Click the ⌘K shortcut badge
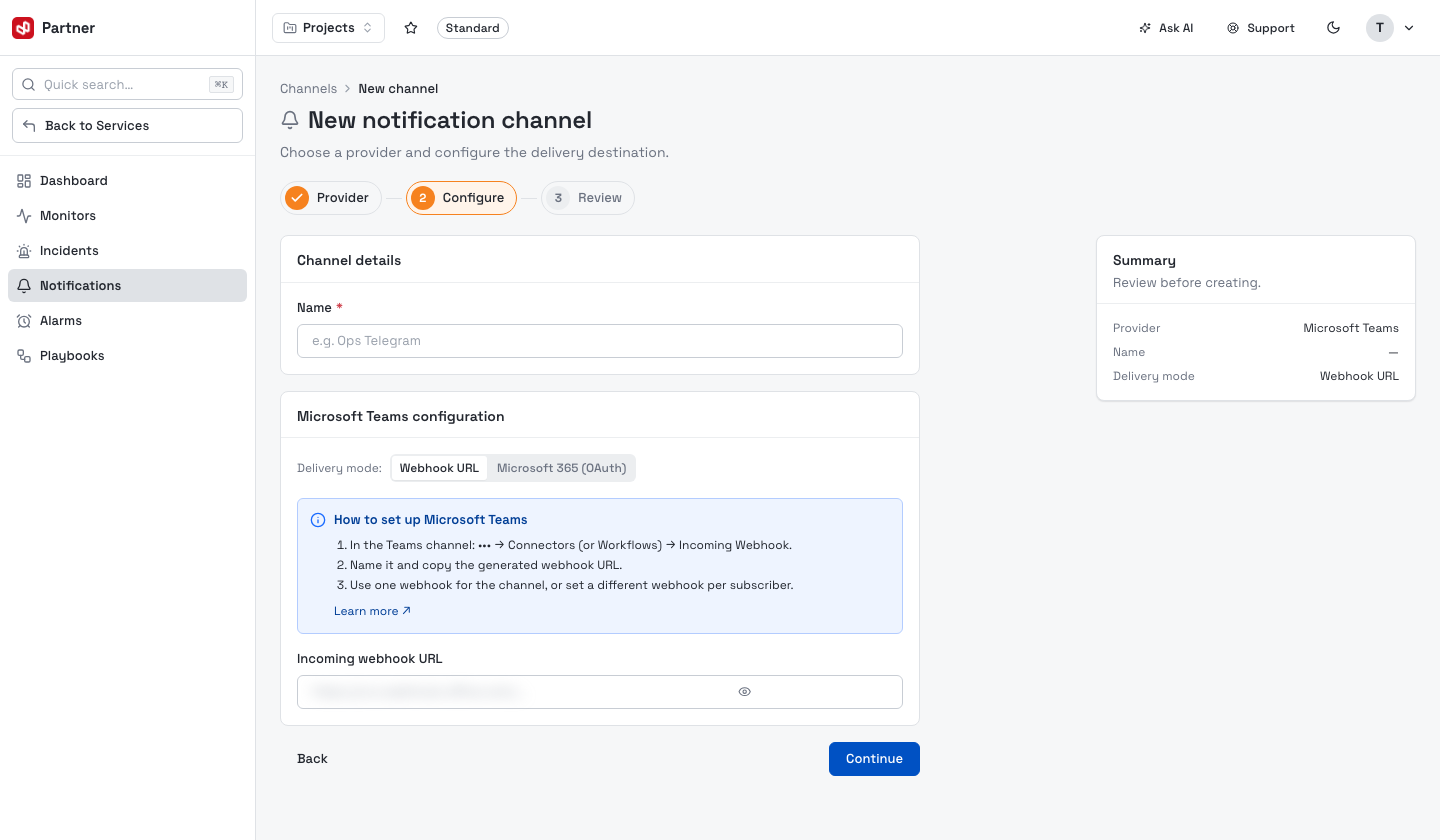Image resolution: width=1440 pixels, height=840 pixels. click(x=221, y=85)
